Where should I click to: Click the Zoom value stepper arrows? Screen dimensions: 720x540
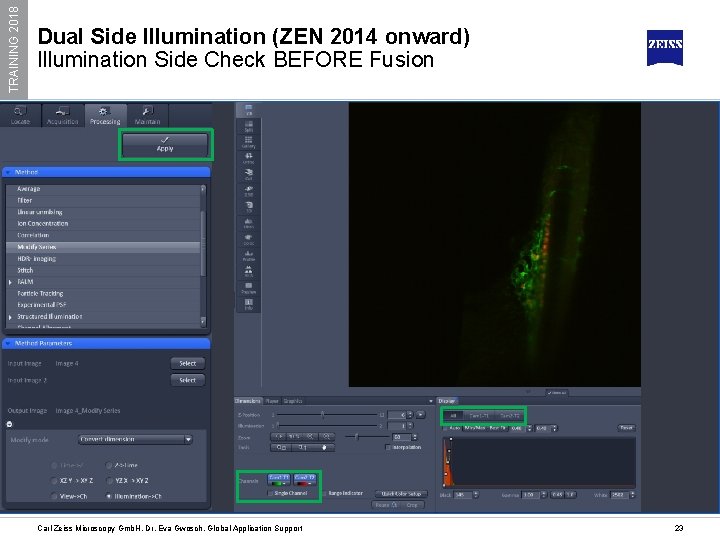pos(415,437)
